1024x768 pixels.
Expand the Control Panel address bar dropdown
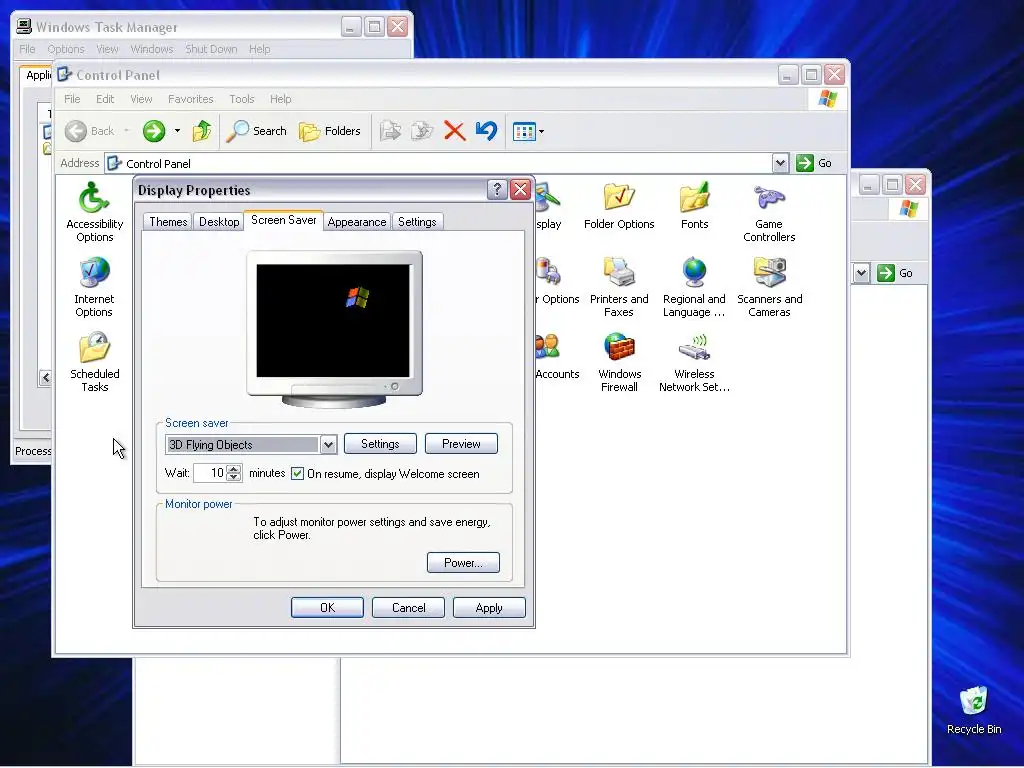tap(780, 163)
